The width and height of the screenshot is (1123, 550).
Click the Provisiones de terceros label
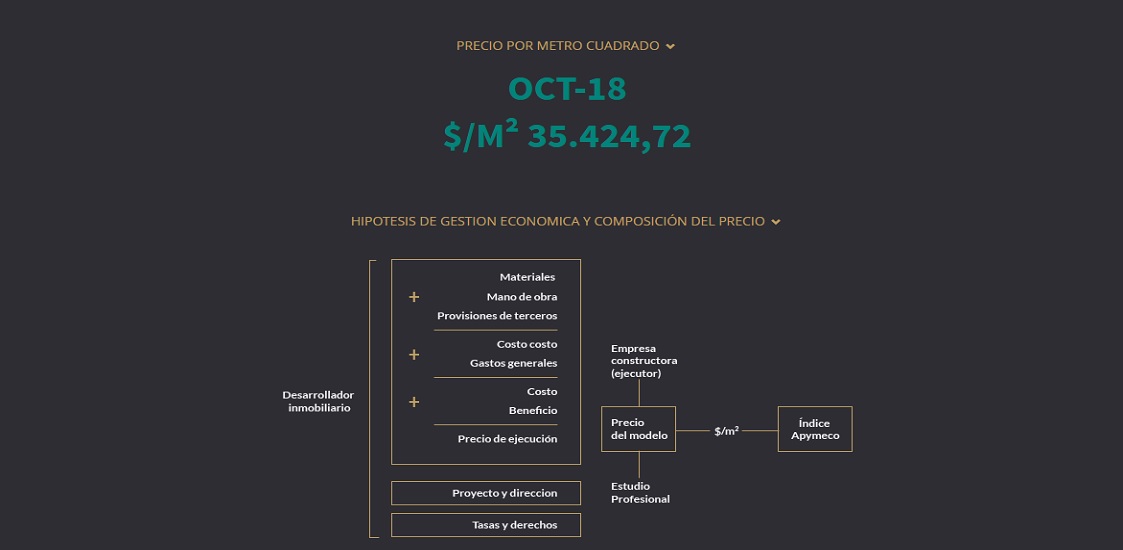tap(497, 316)
